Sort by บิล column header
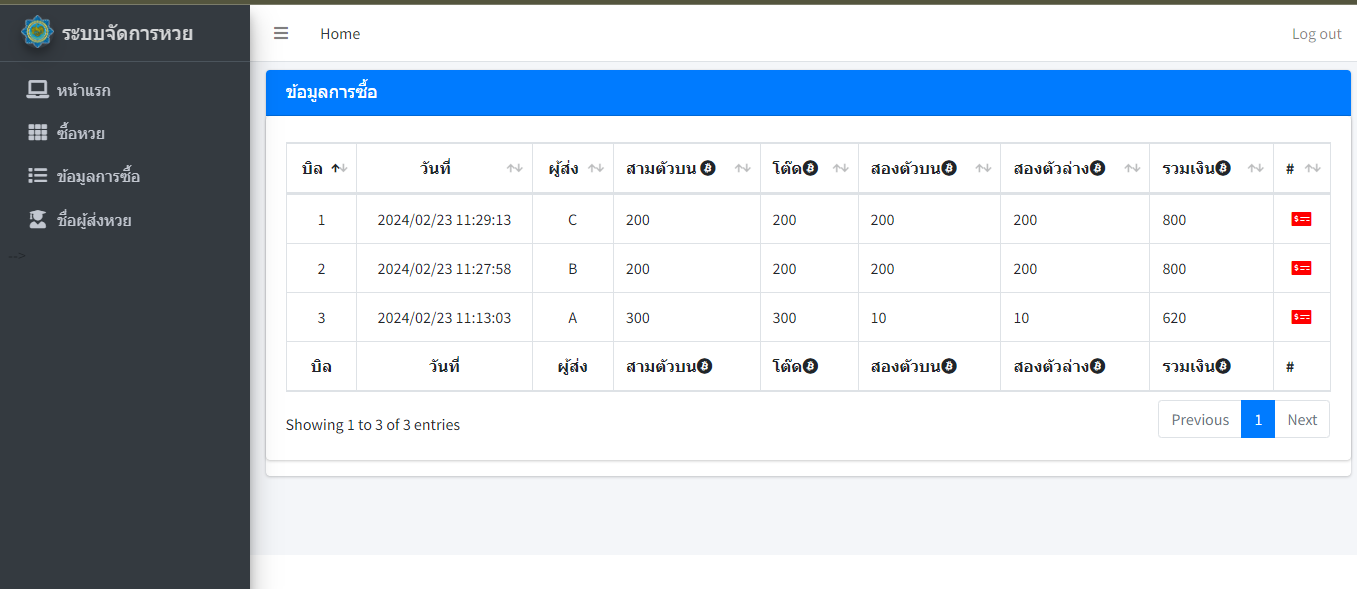 312,168
